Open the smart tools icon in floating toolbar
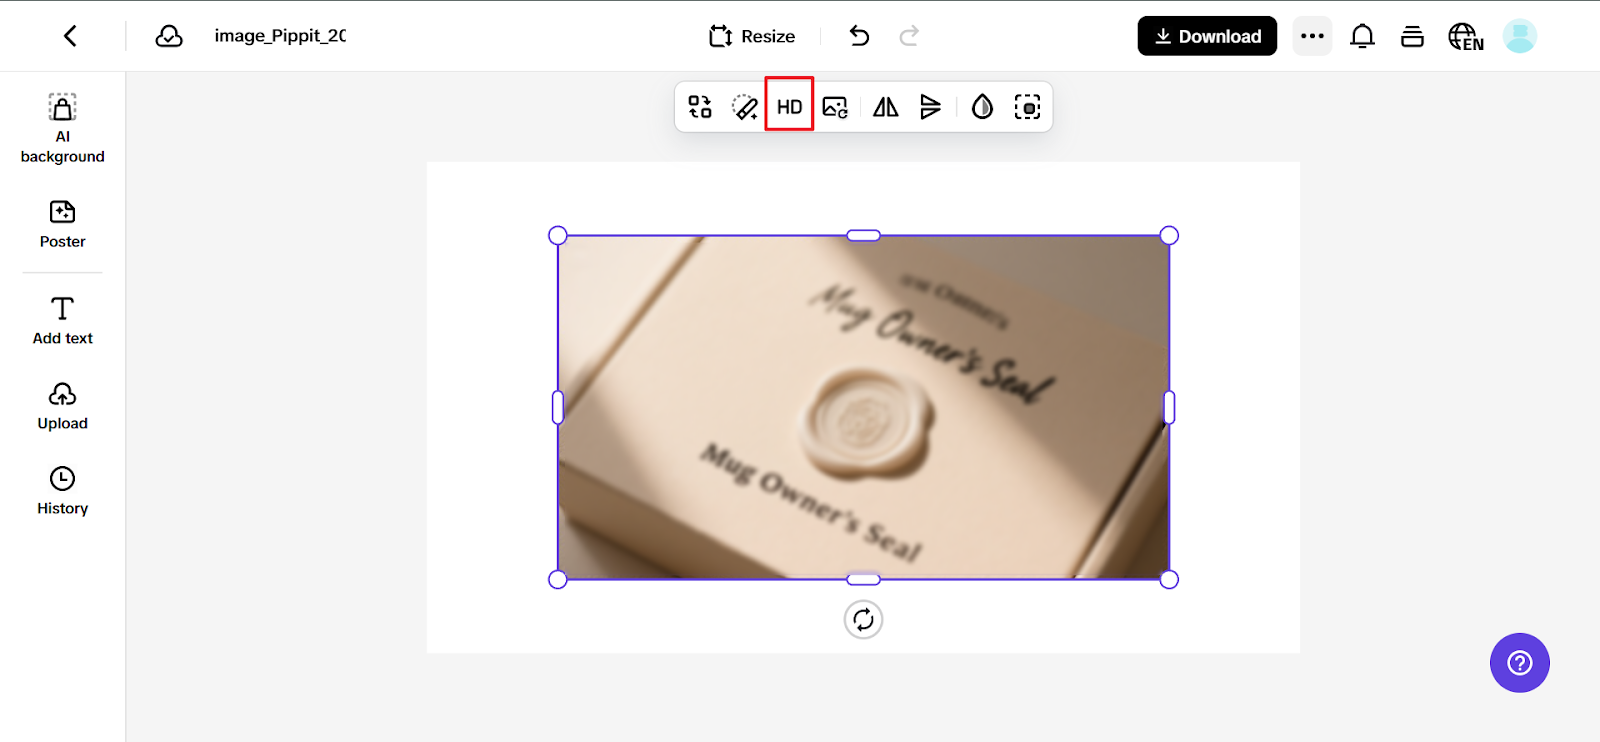 tap(700, 107)
